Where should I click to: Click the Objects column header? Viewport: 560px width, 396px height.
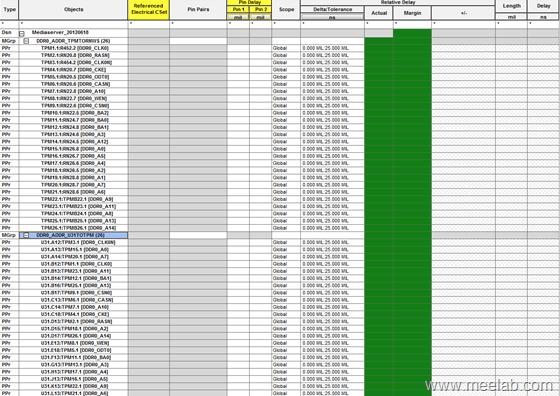pos(73,9)
